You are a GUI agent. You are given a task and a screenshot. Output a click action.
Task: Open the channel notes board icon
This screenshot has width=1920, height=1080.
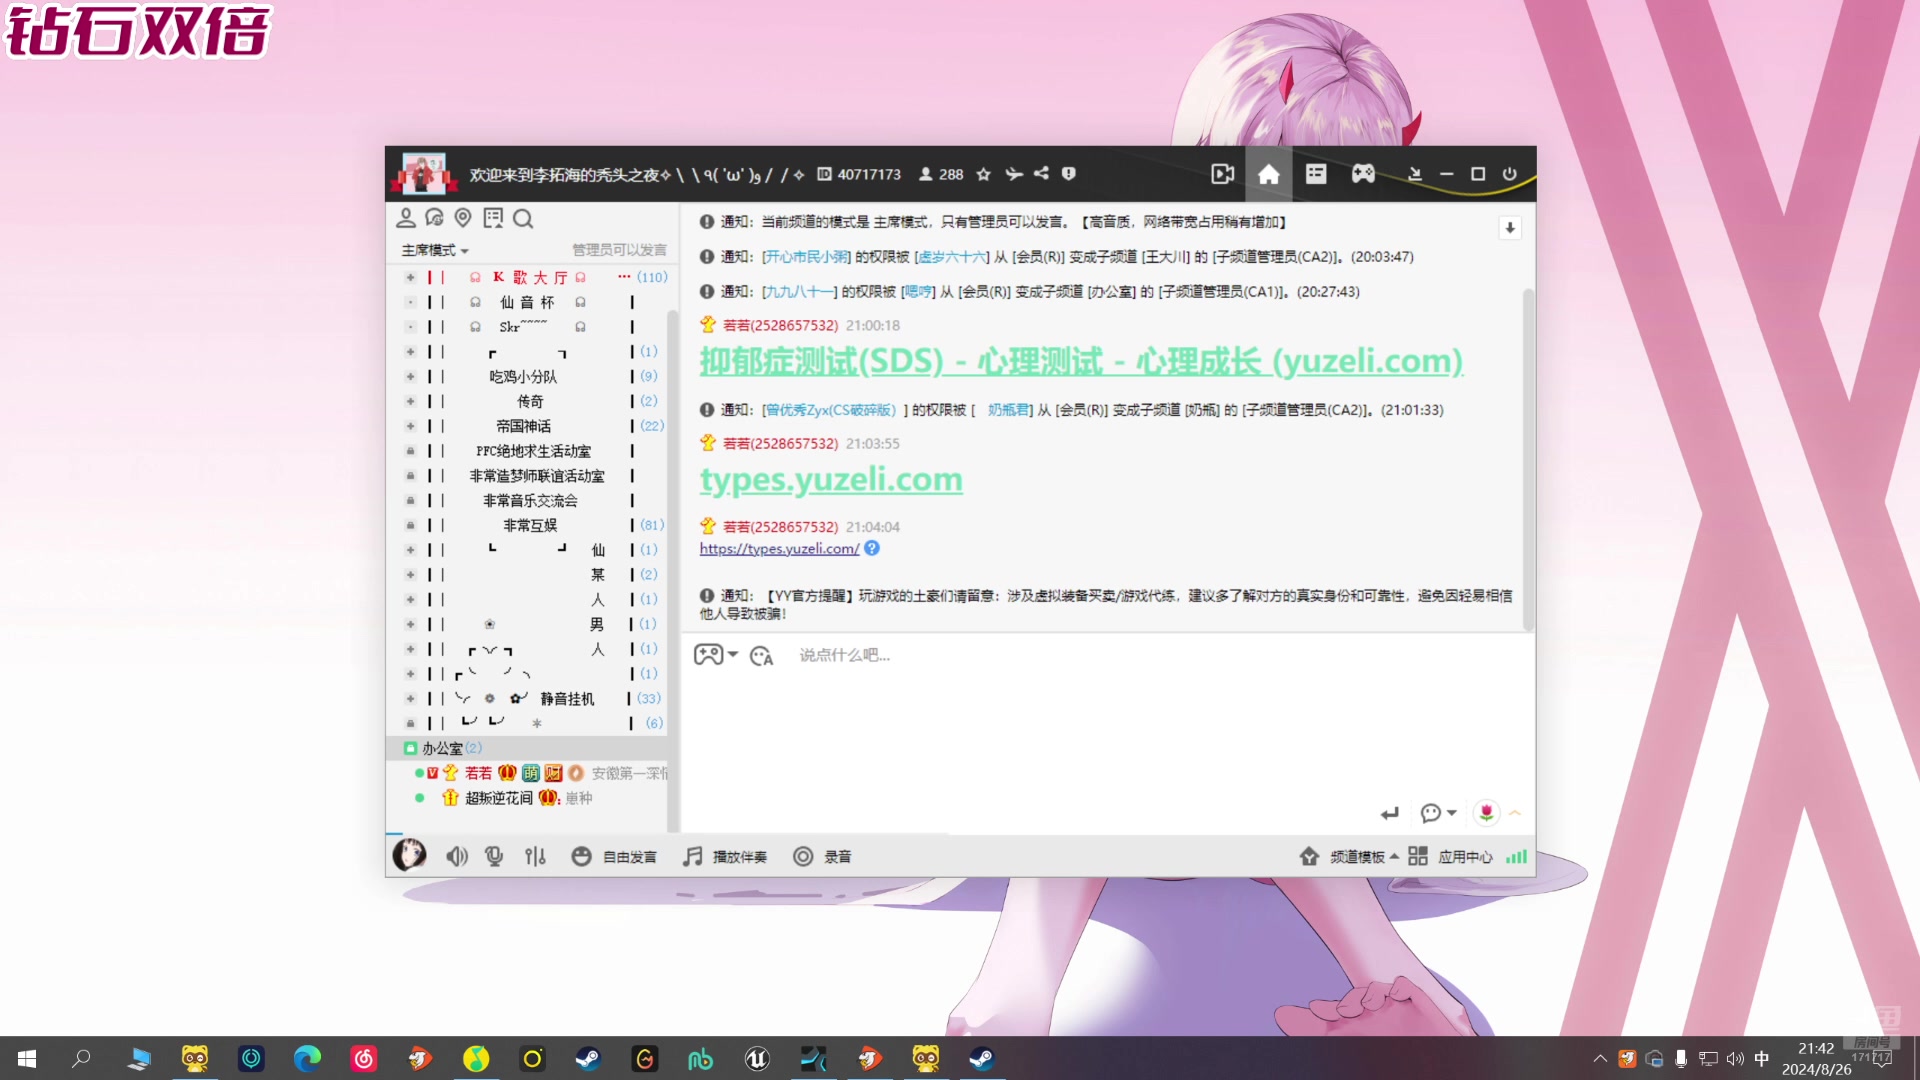click(493, 218)
